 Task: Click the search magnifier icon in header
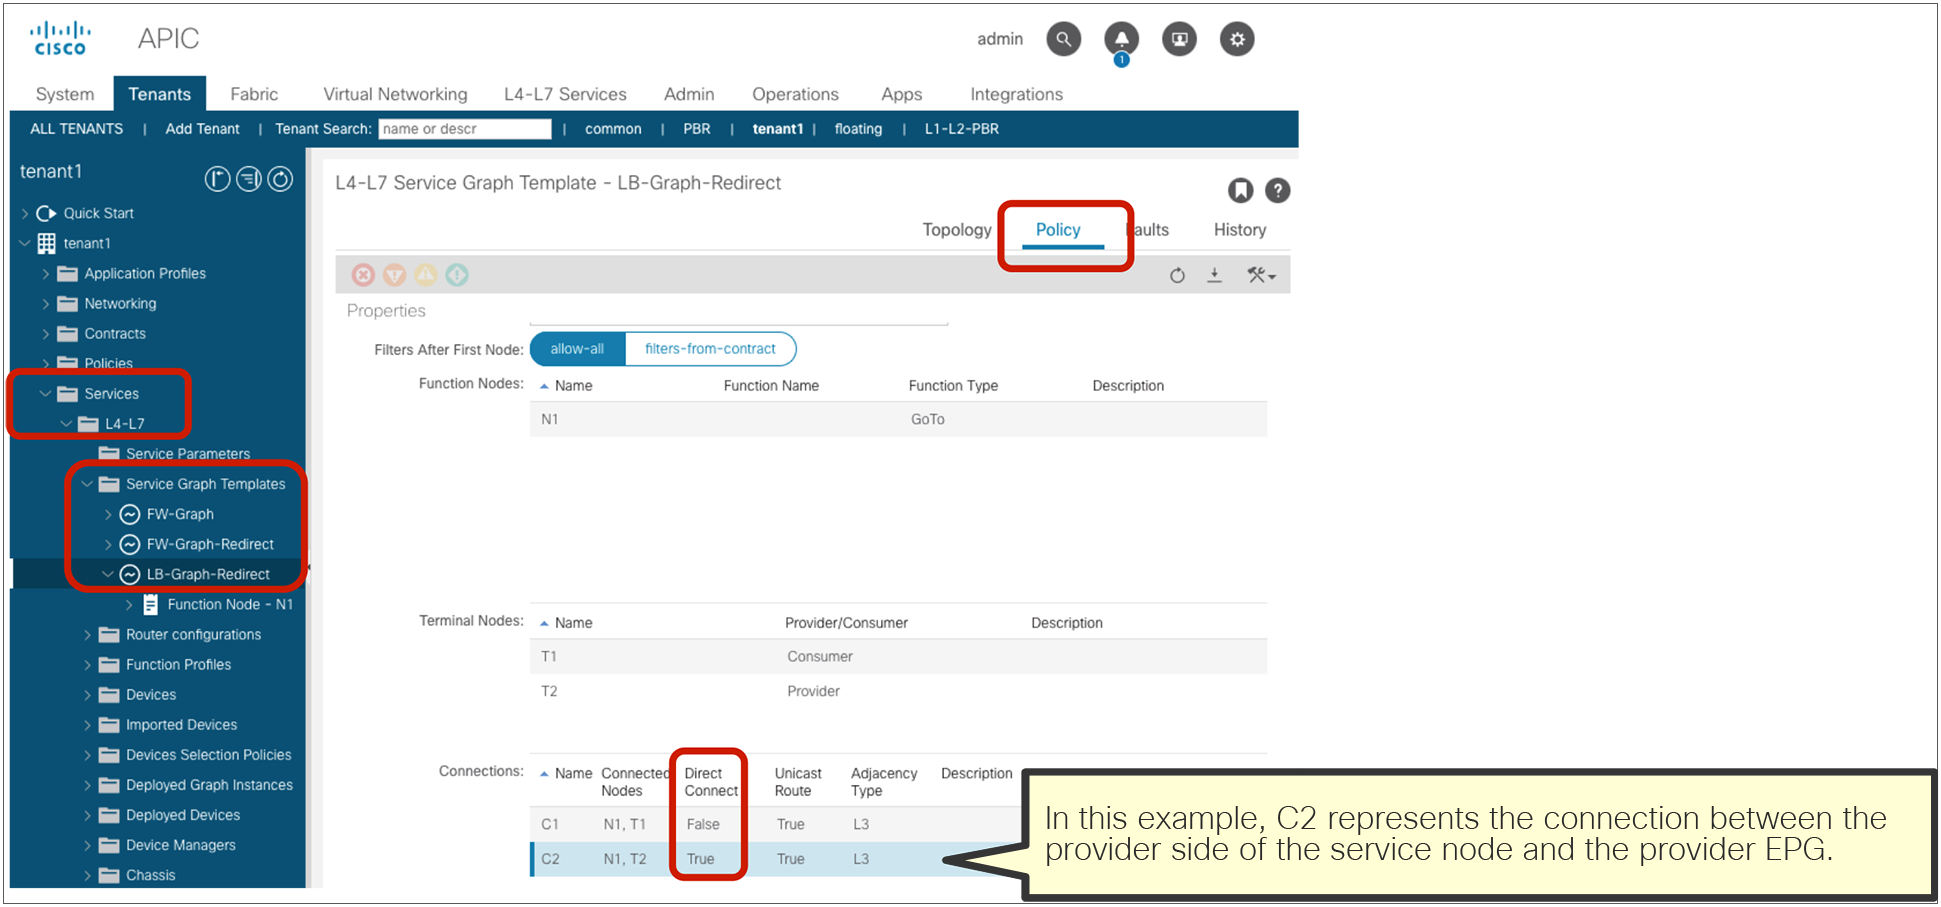click(x=1064, y=39)
